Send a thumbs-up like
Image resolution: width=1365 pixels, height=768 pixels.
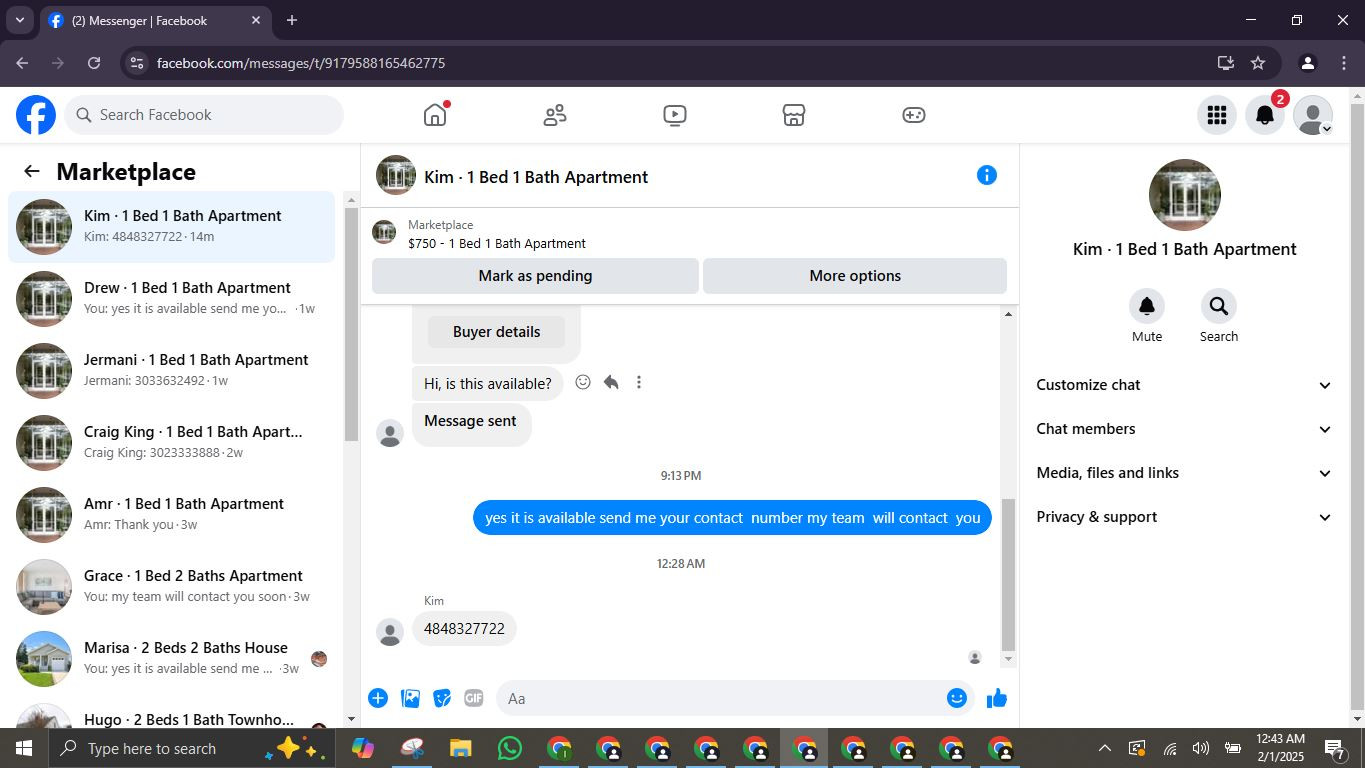(997, 698)
